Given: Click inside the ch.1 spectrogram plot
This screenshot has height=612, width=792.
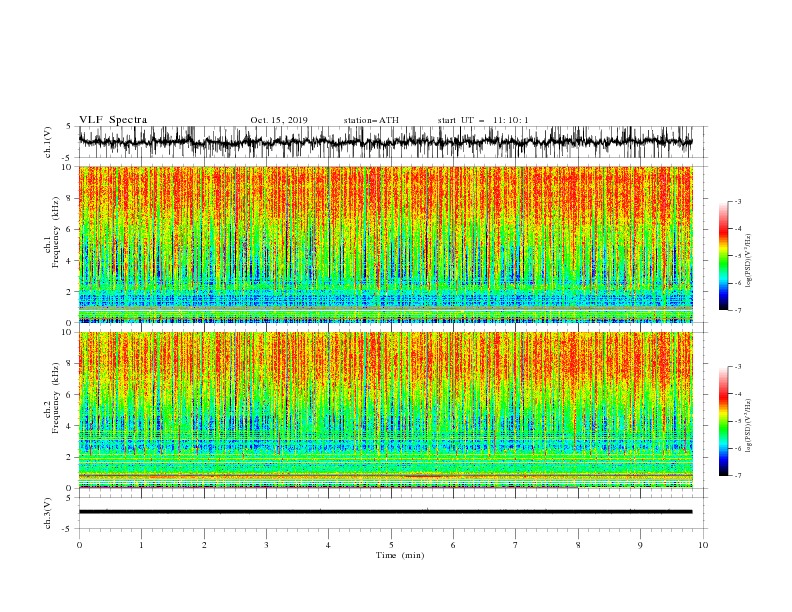Looking at the screenshot, I should pyautogui.click(x=385, y=244).
